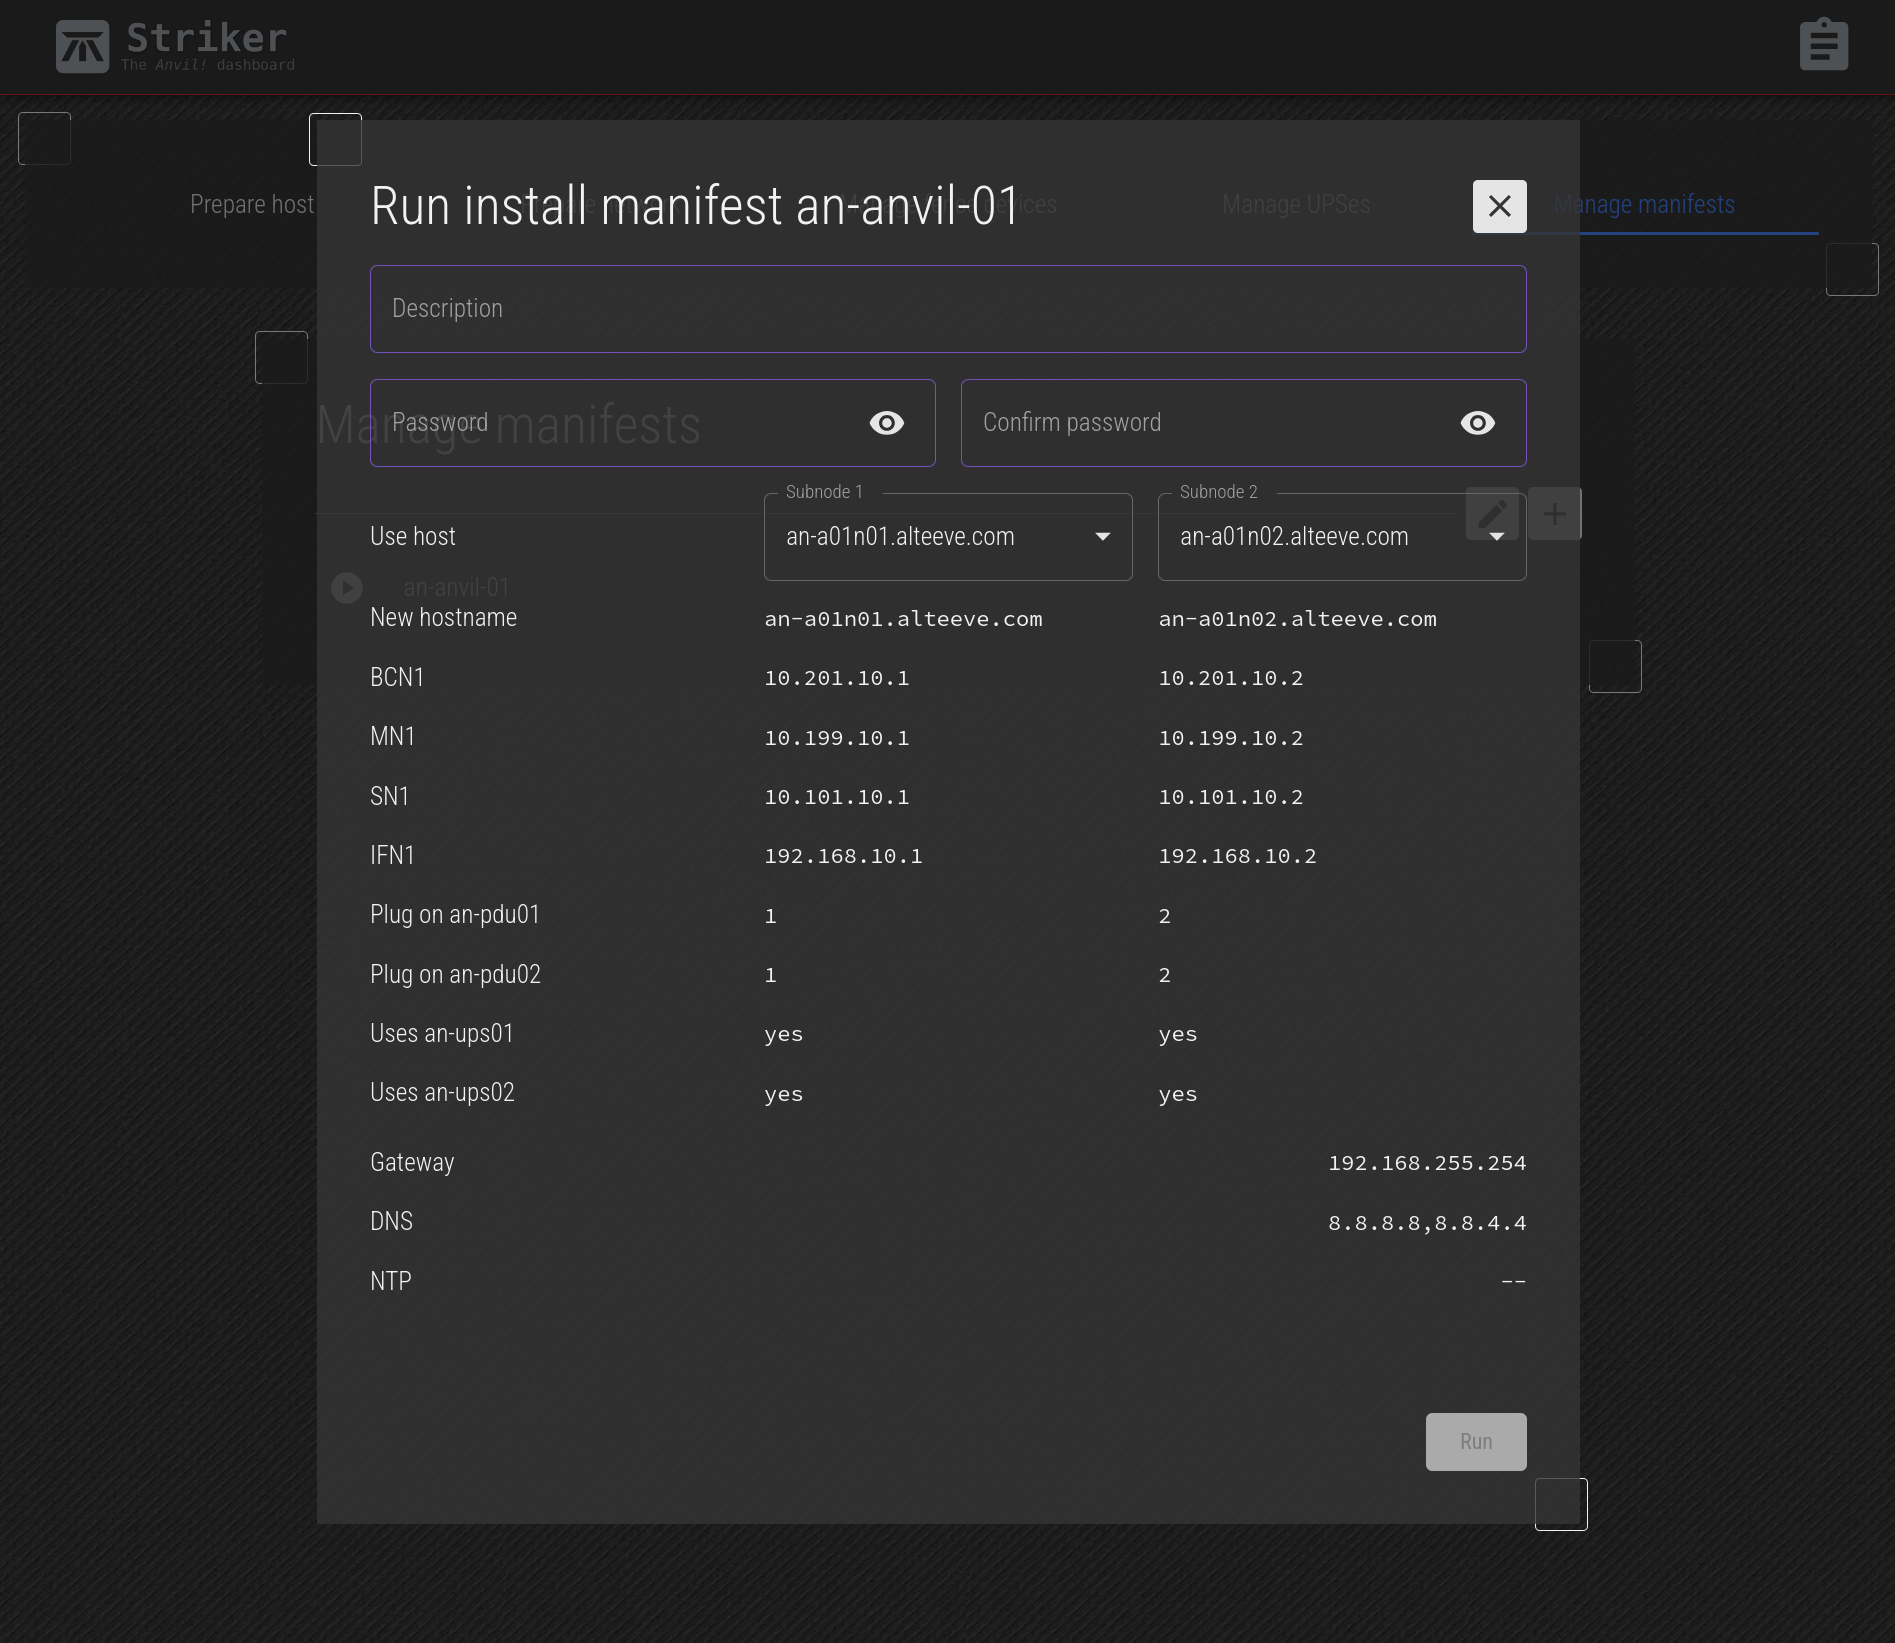Click the DNS value 8.8.8.8,8.8.4.4
The height and width of the screenshot is (1643, 1895).
1427,1224
